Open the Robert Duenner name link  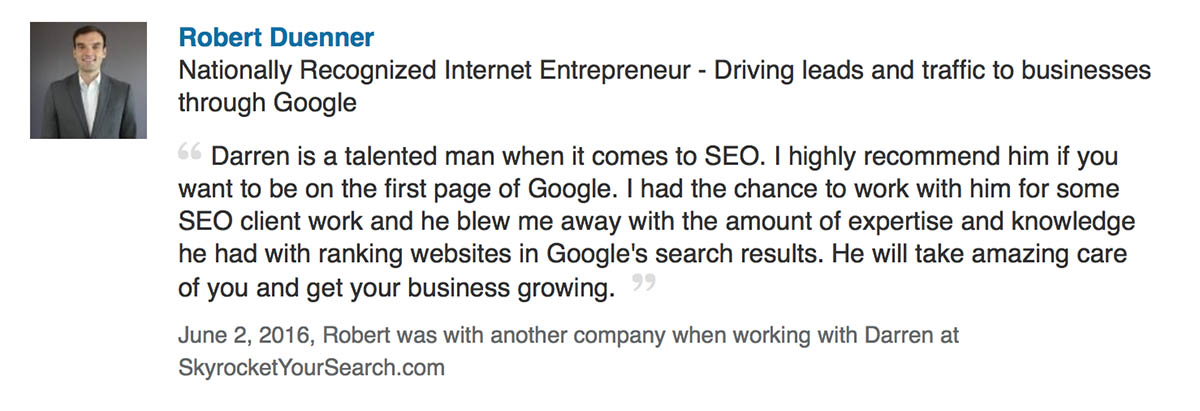[x=276, y=39]
